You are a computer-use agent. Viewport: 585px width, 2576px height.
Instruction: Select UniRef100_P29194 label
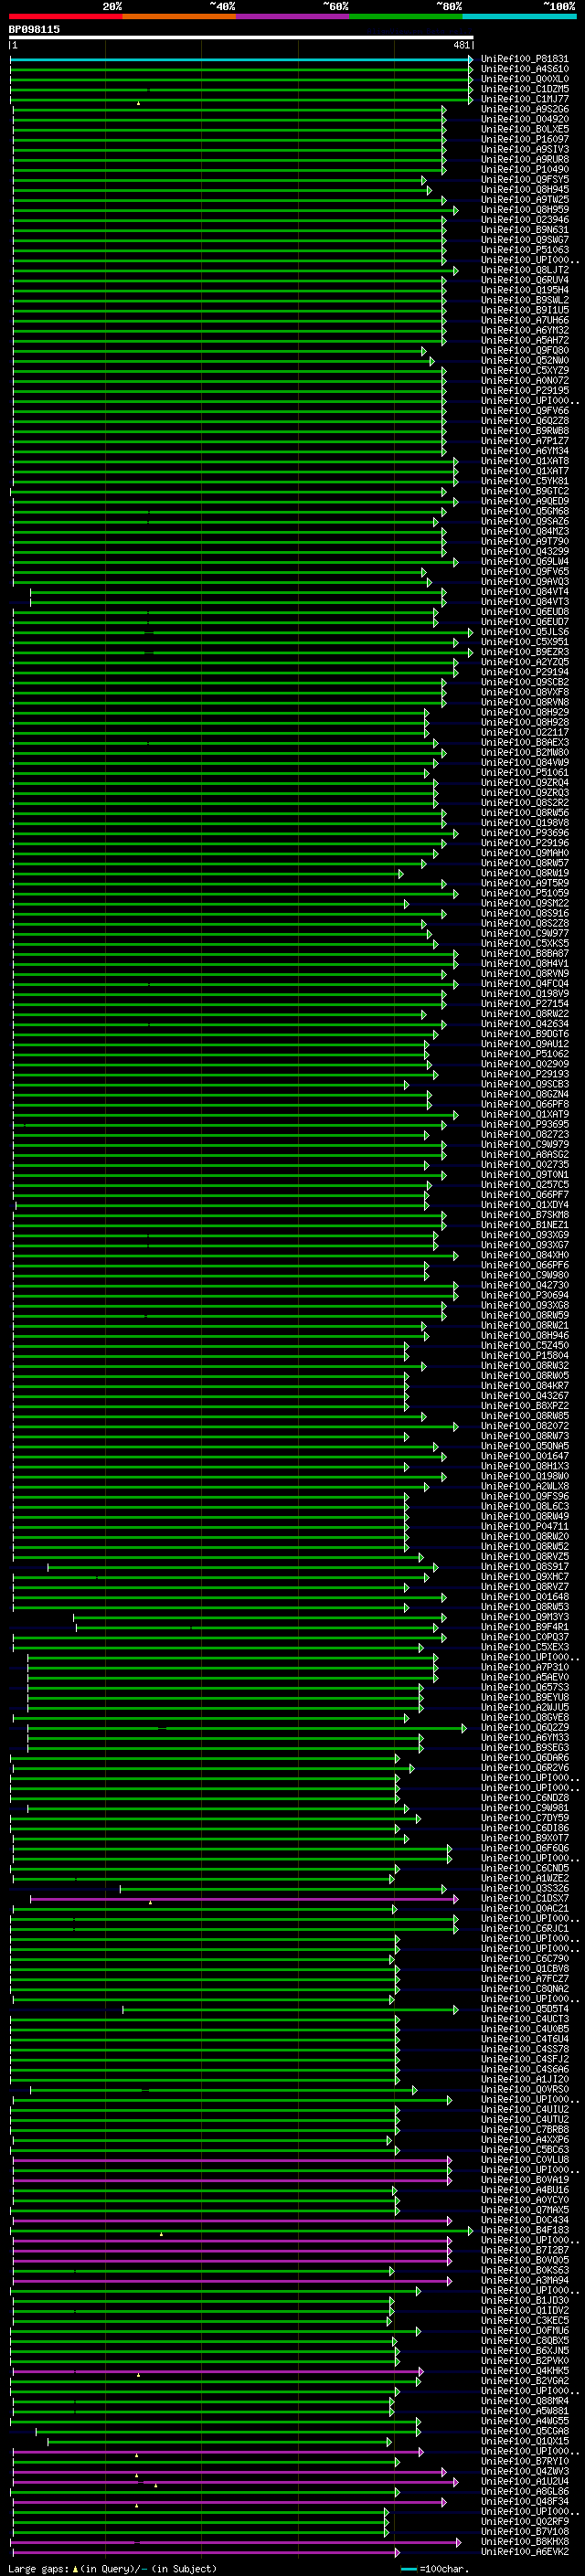525,672
